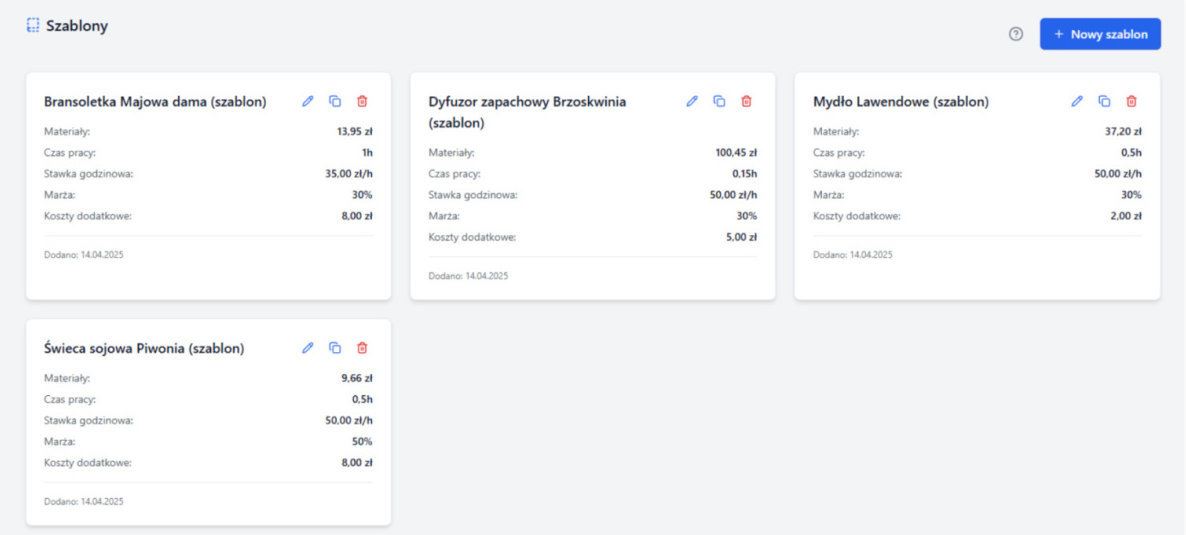Image resolution: width=1186 pixels, height=535 pixels.
Task: Open editing for Świeca sojowa Piwonia
Action: pos(308,348)
